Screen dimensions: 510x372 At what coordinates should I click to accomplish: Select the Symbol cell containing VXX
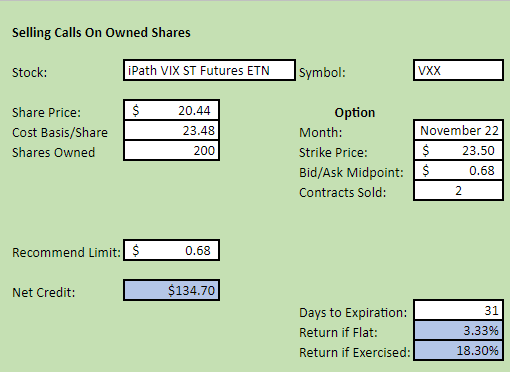click(x=458, y=70)
